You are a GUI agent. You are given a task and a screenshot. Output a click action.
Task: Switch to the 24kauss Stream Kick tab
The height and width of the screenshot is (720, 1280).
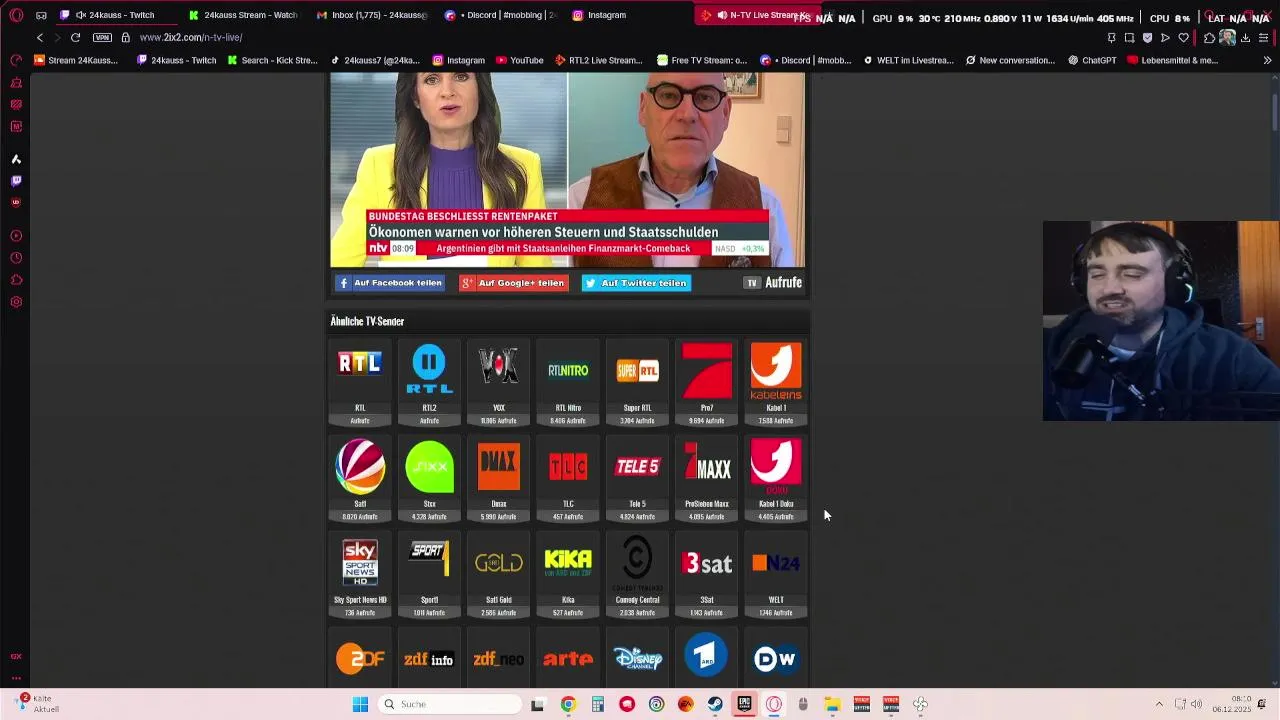(x=244, y=15)
